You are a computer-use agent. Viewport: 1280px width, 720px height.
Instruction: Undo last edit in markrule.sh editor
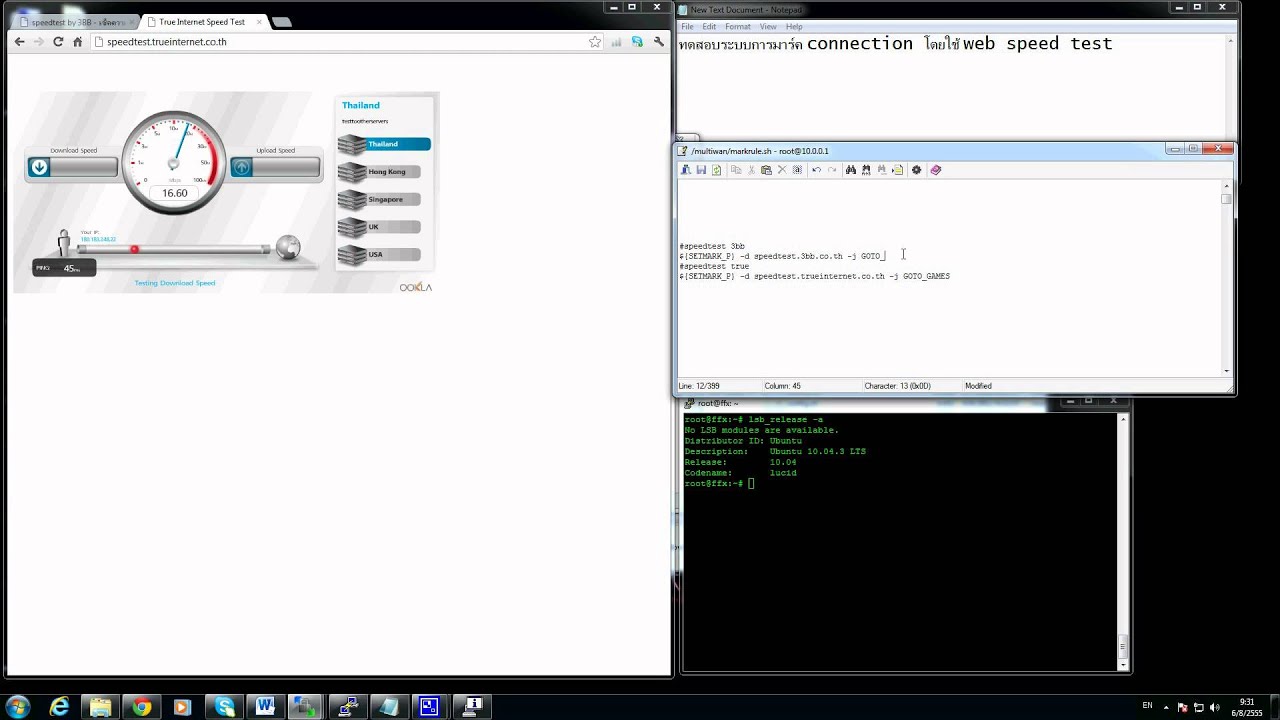click(x=816, y=170)
